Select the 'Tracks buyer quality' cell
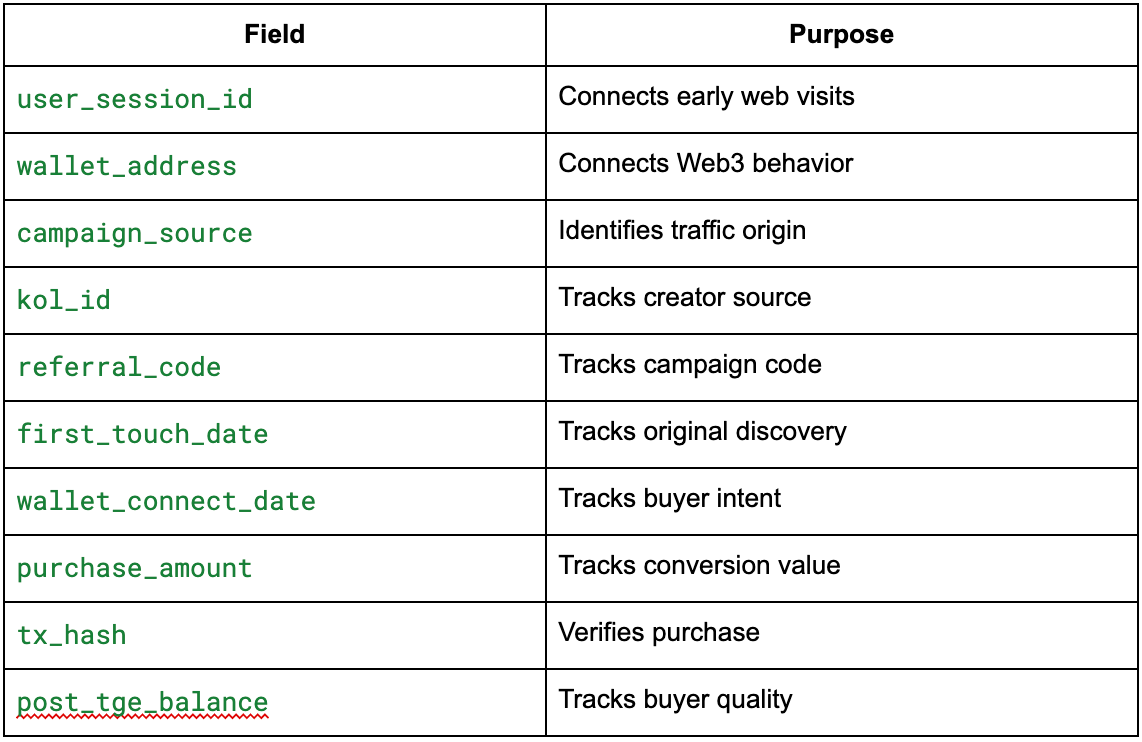 pos(841,702)
